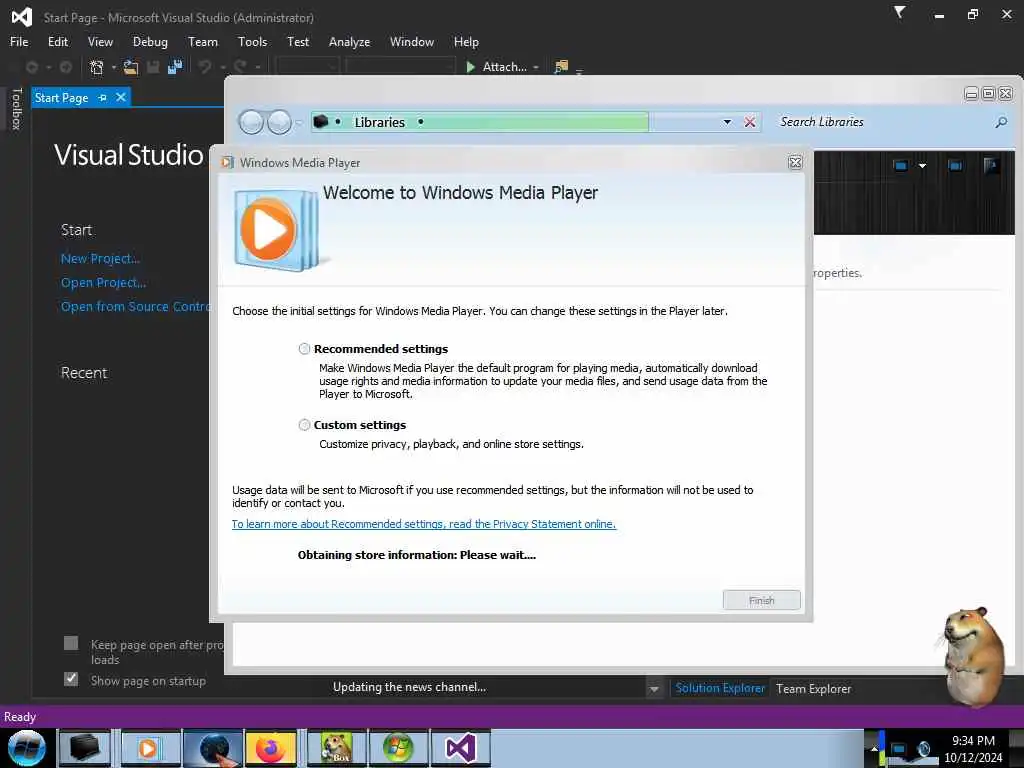The height and width of the screenshot is (768, 1024).
Task: Click the Redo toolbar icon
Action: tap(240, 67)
